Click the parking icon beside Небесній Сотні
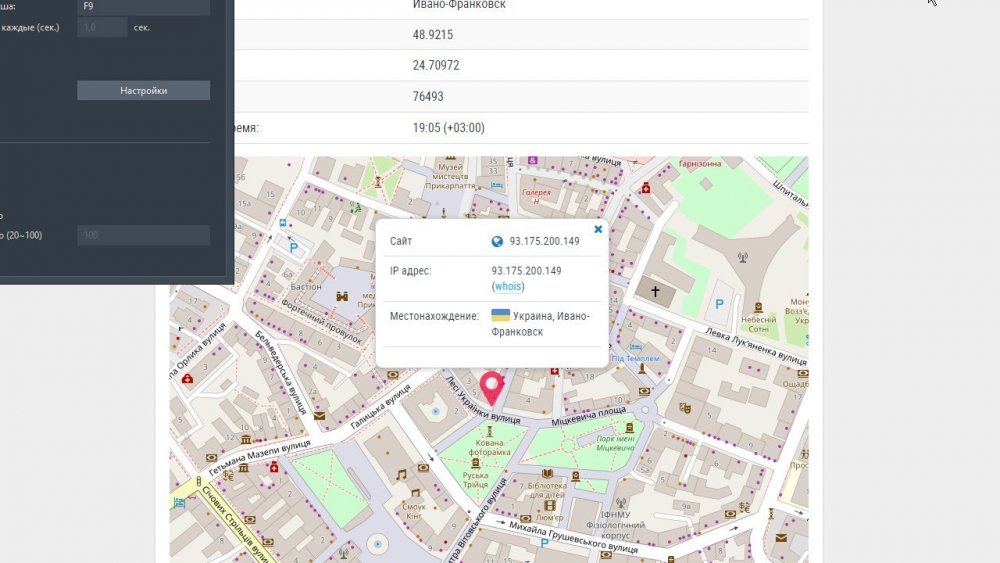1000x563 pixels. [719, 305]
